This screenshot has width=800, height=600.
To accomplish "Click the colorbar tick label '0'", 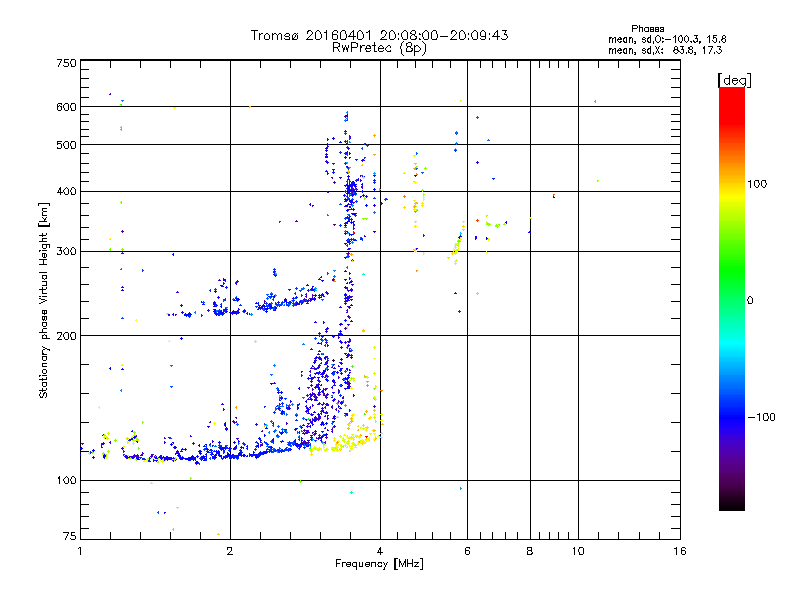I will click(x=750, y=301).
